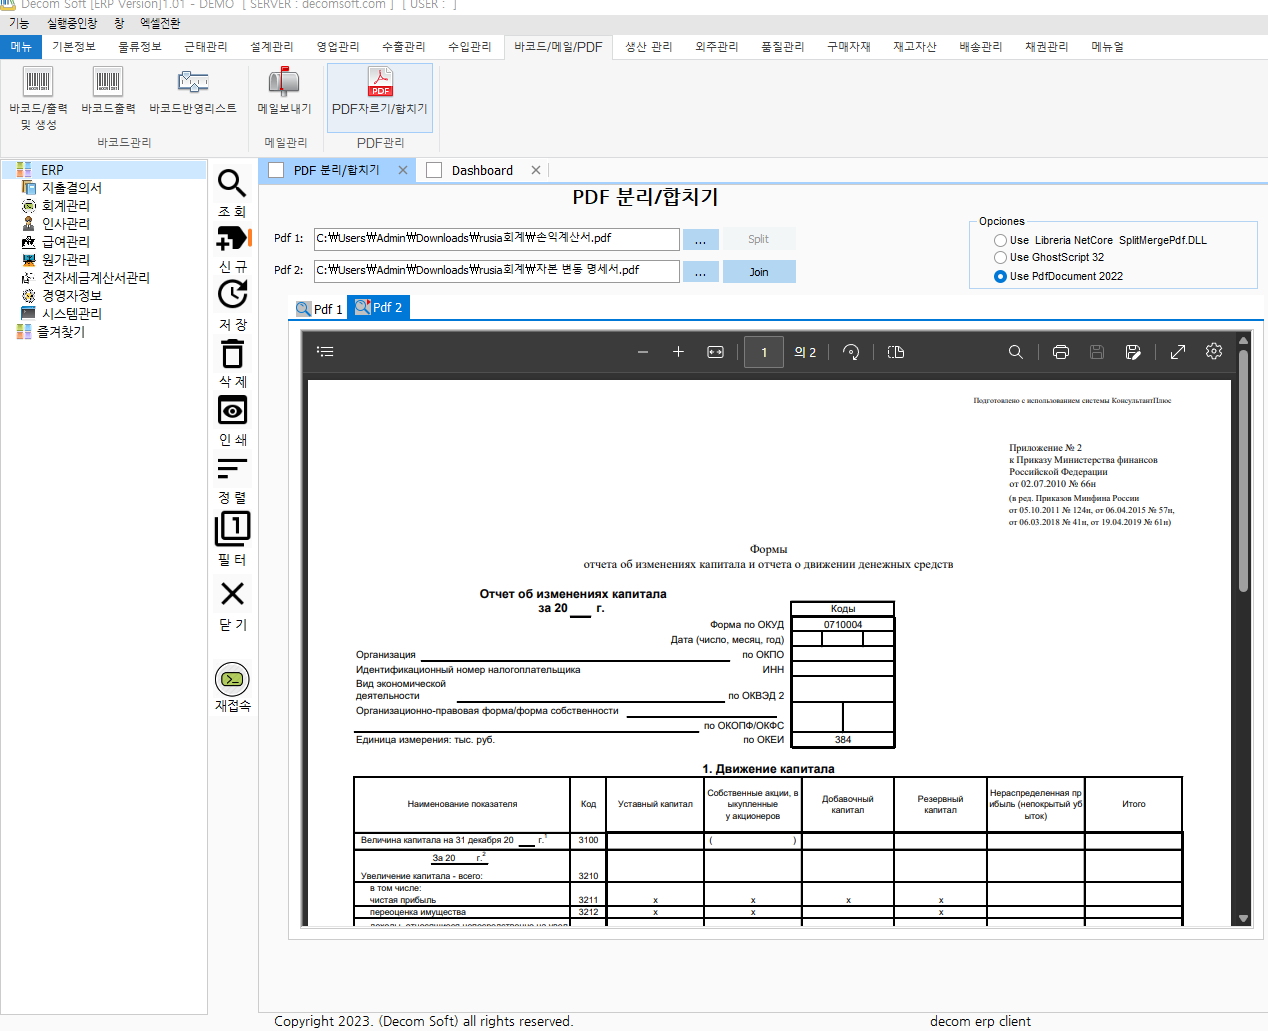Zoom out in the PDF viewer
Screen dimensions: 1268x1031
point(643,352)
